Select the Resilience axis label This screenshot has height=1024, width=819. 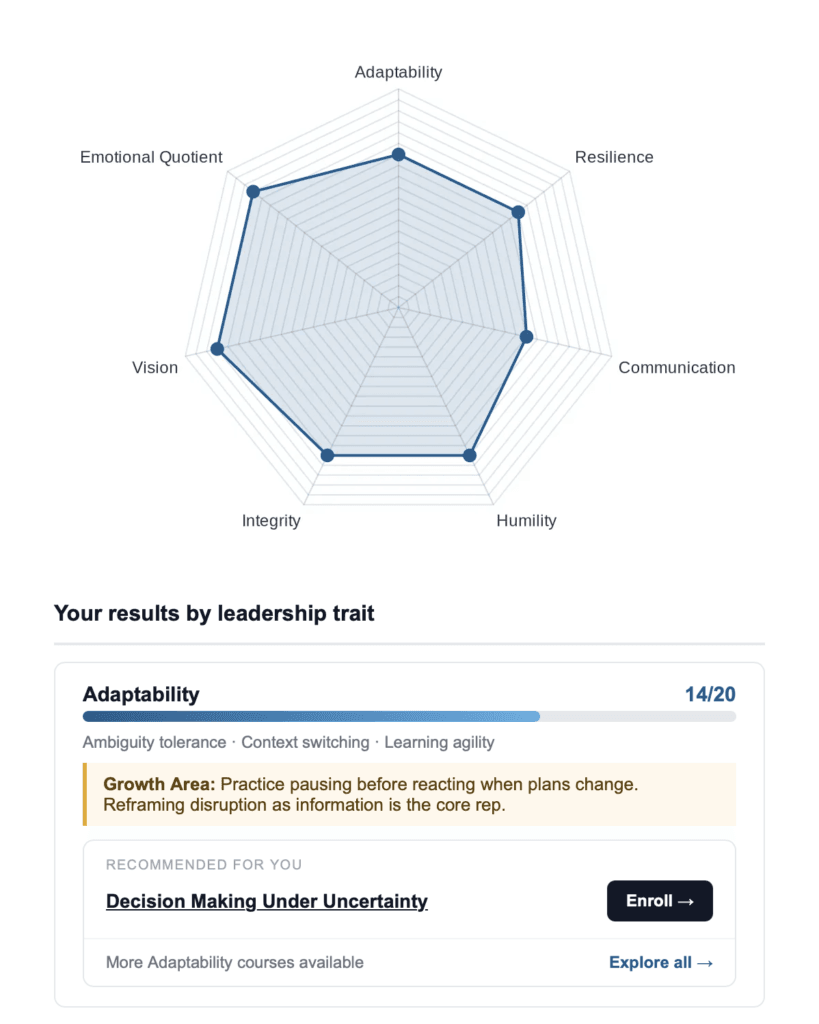pos(614,157)
